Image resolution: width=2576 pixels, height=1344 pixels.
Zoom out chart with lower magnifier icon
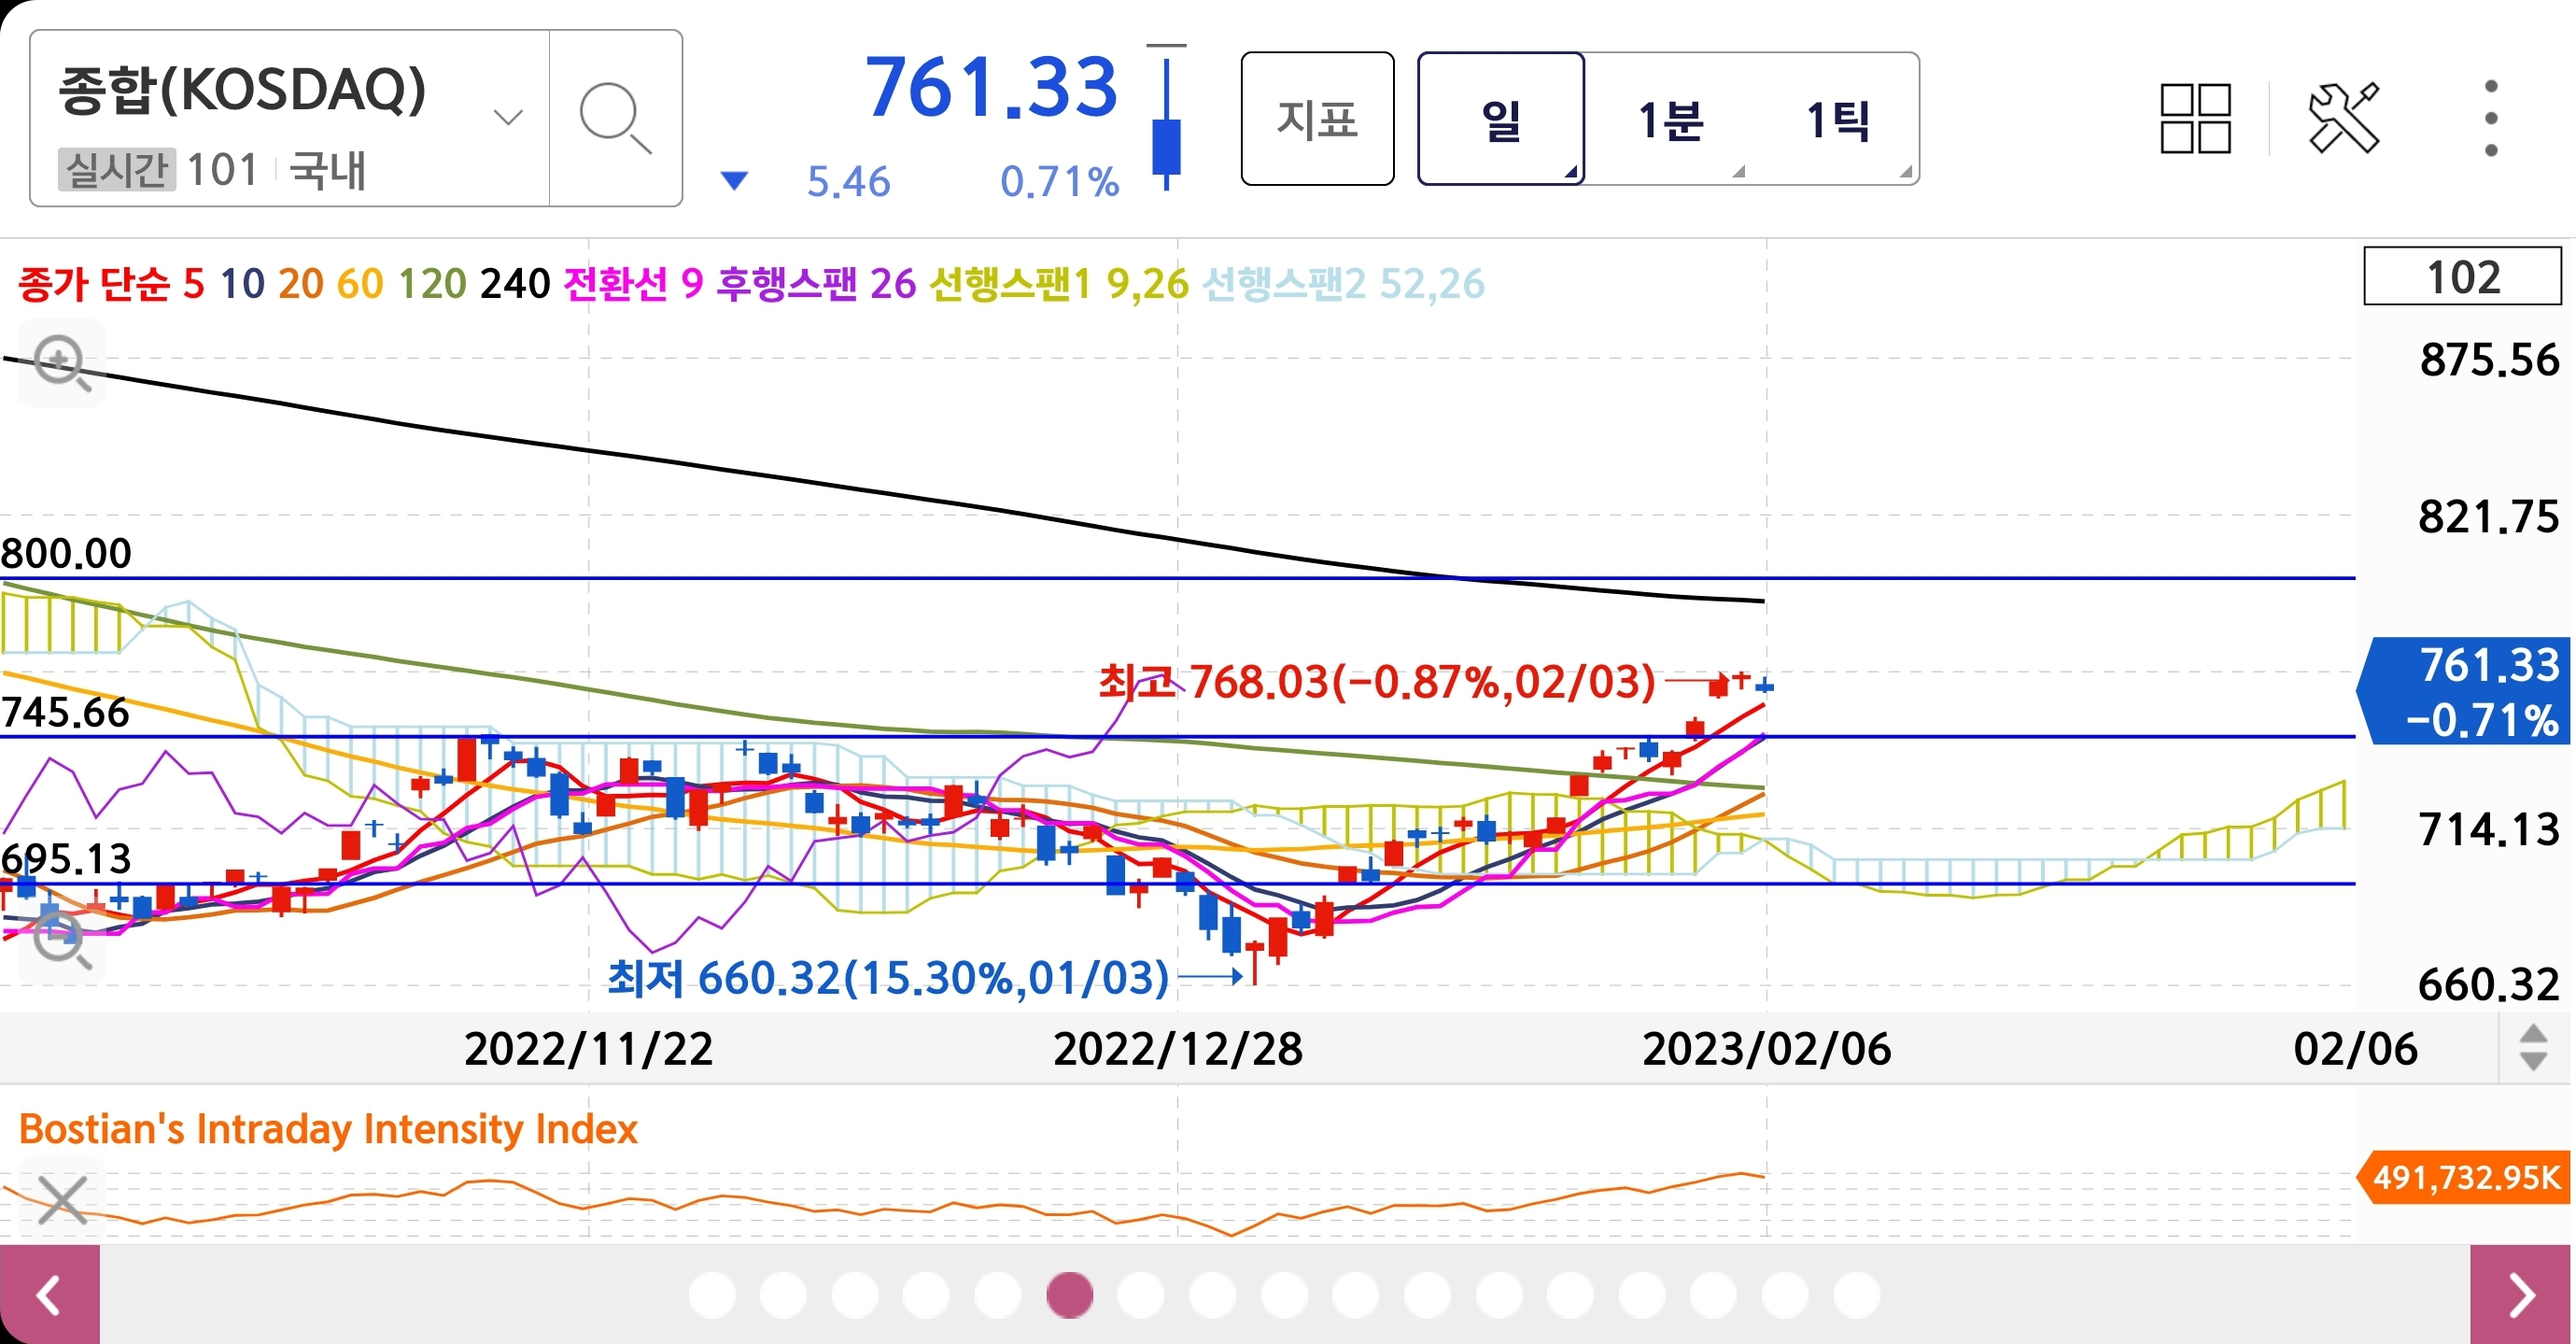[x=62, y=941]
